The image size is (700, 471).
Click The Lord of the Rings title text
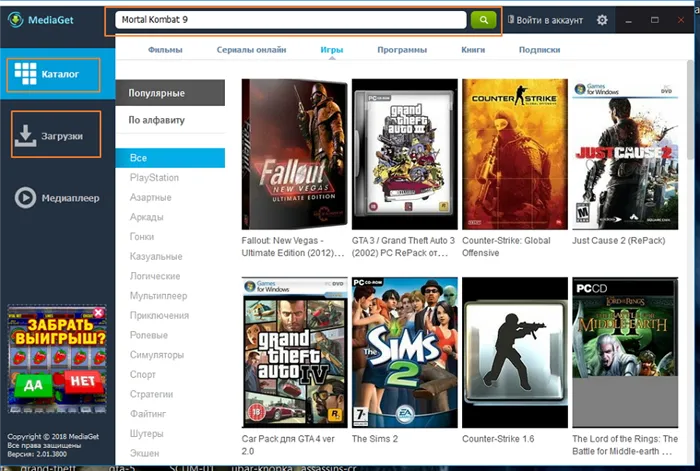click(x=625, y=445)
